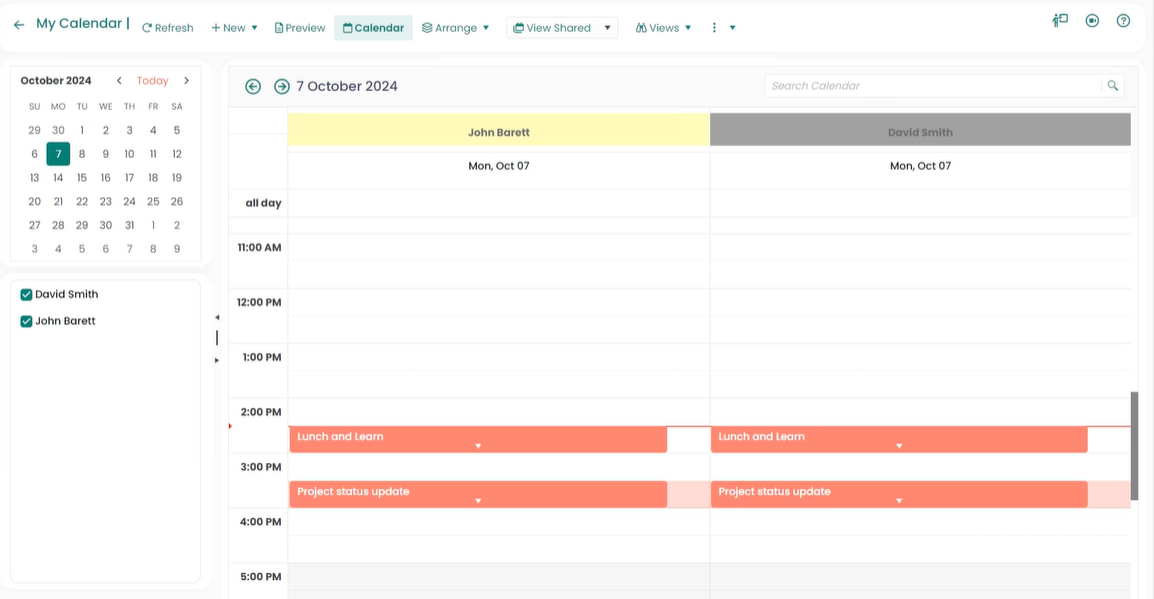Go to next day with circled right arrow

282,87
